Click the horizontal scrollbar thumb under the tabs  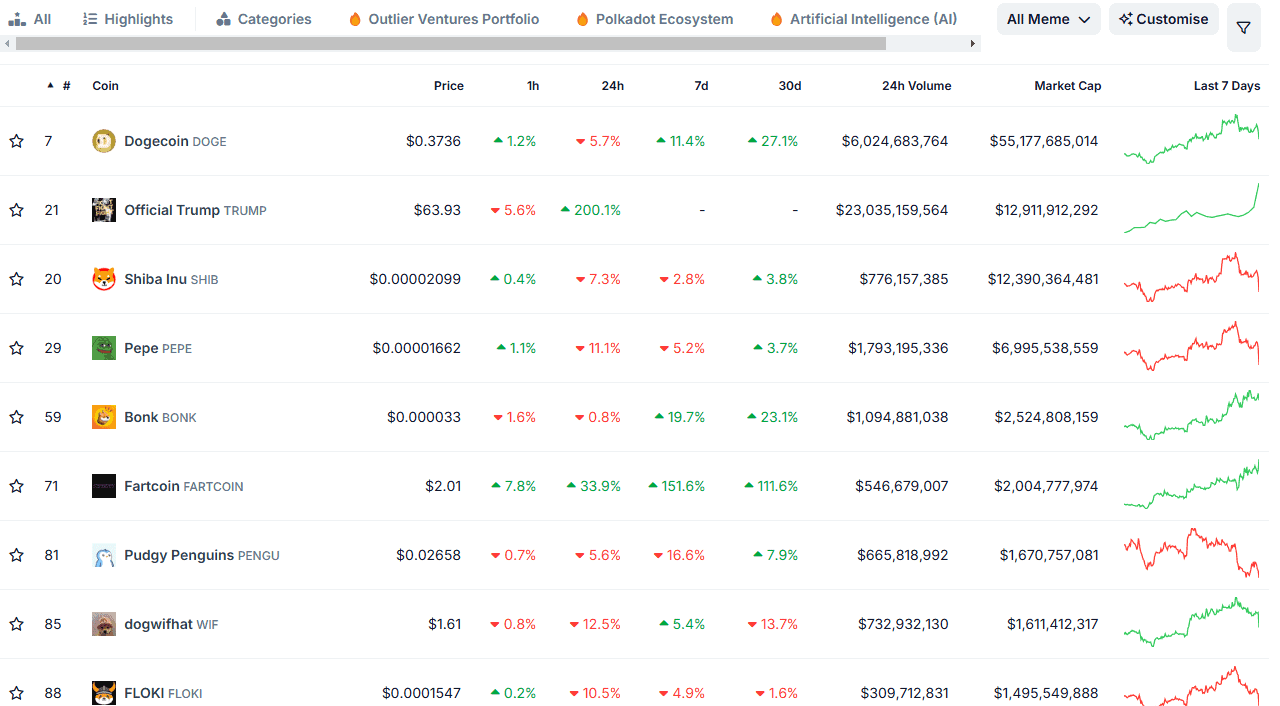tap(451, 44)
